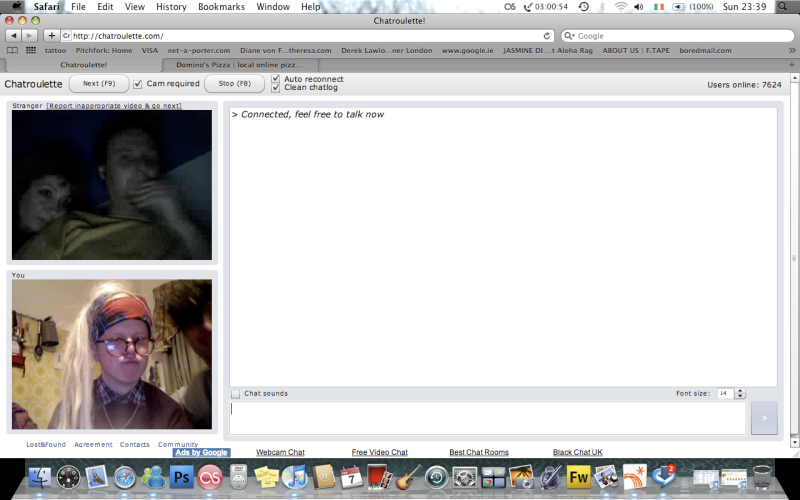Reload the page using the refresh icon
800x500 pixels.
click(546, 36)
